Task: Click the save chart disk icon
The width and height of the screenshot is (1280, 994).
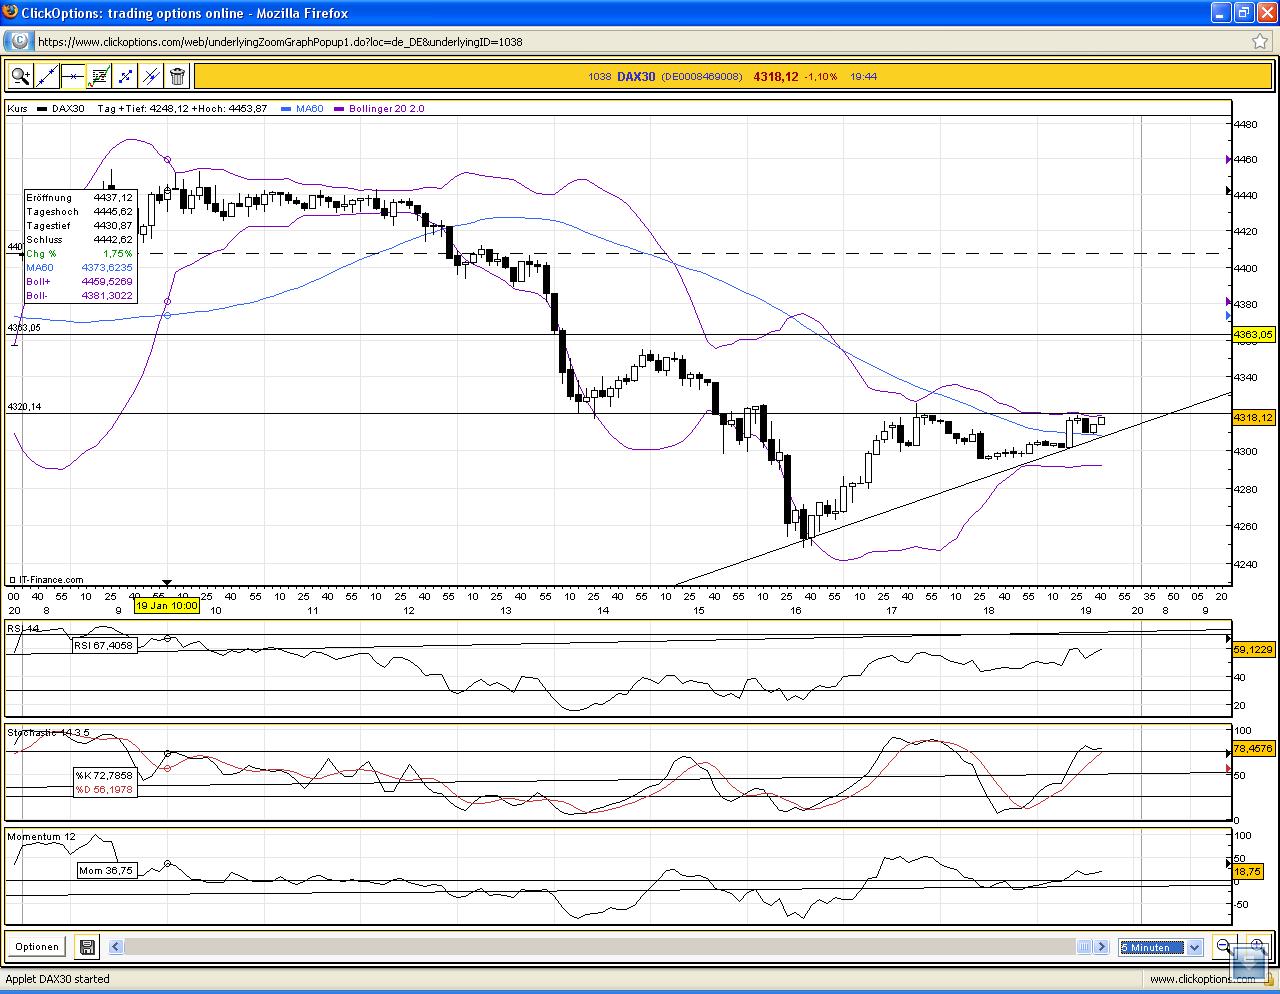Action: click(87, 946)
